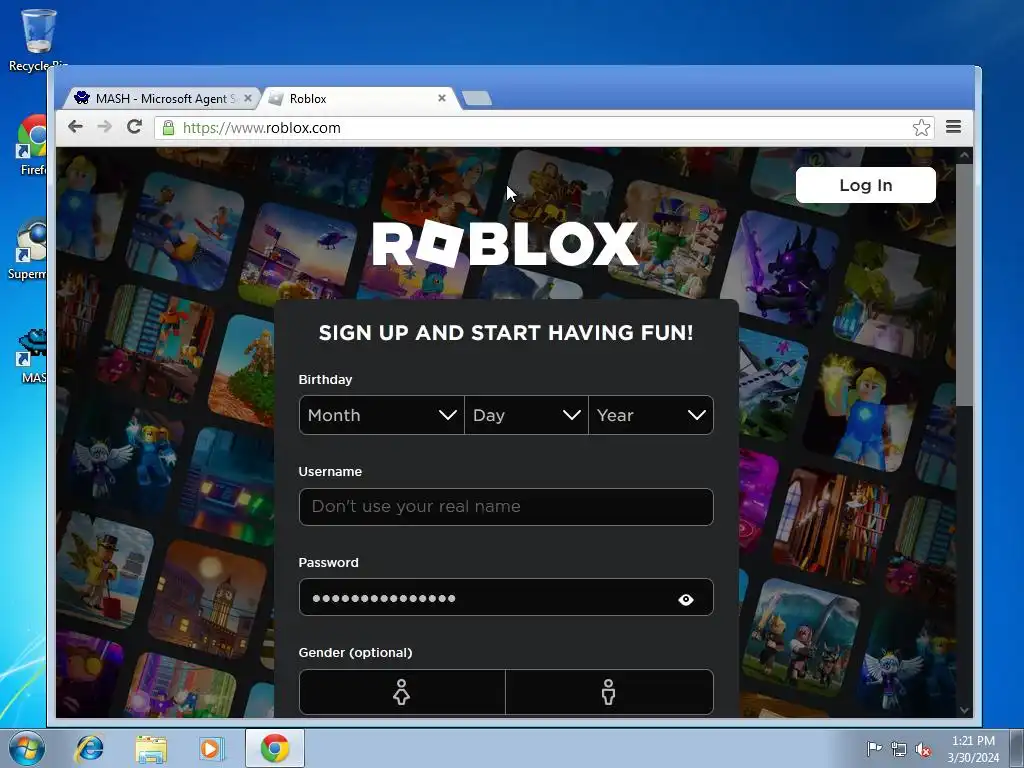Click the page scrollbar down arrow

(x=964, y=710)
